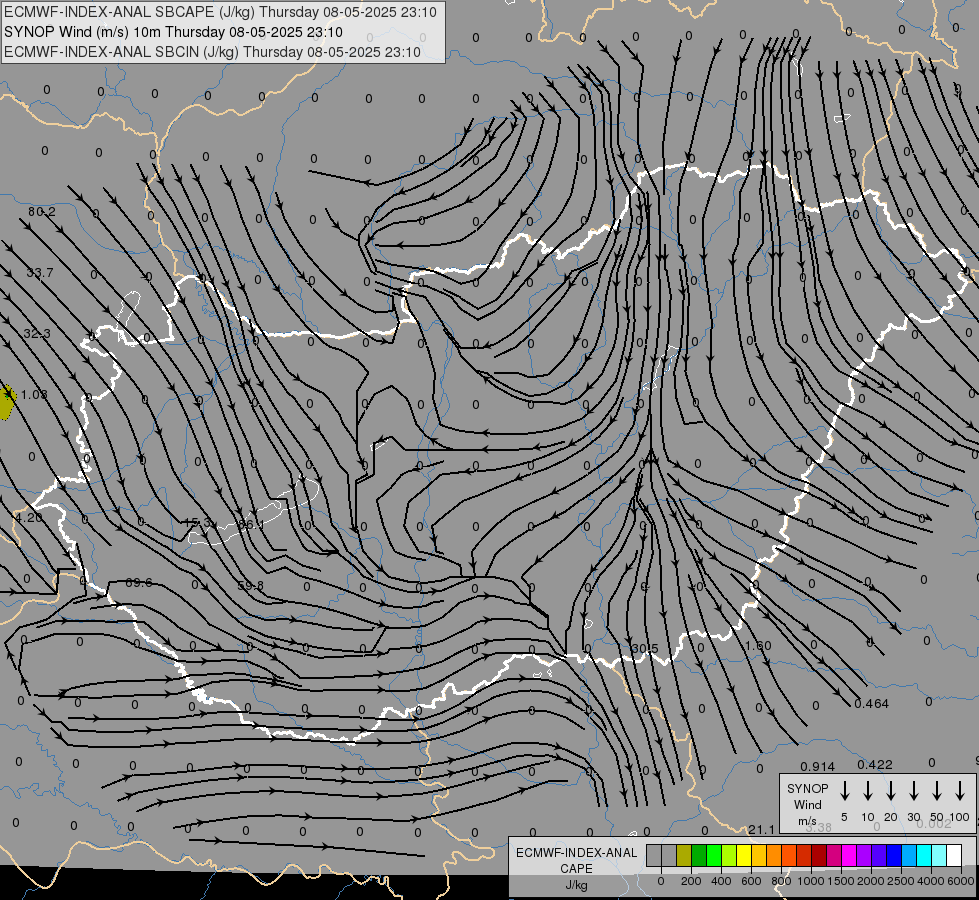This screenshot has height=900, width=979.
Task: Click the SBCIN title line
Action: [x=212, y=52]
